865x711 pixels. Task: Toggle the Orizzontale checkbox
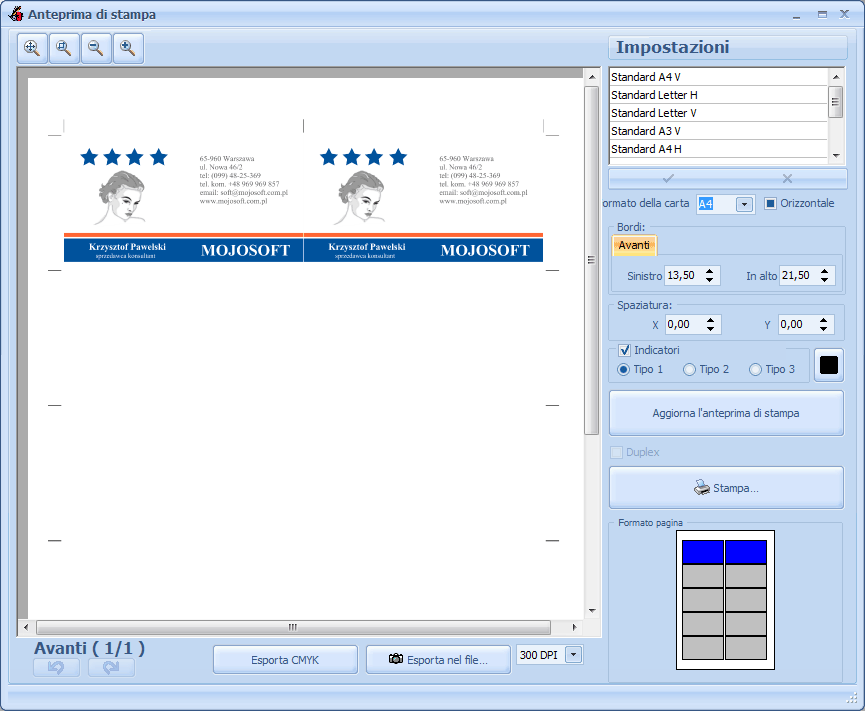[x=770, y=204]
